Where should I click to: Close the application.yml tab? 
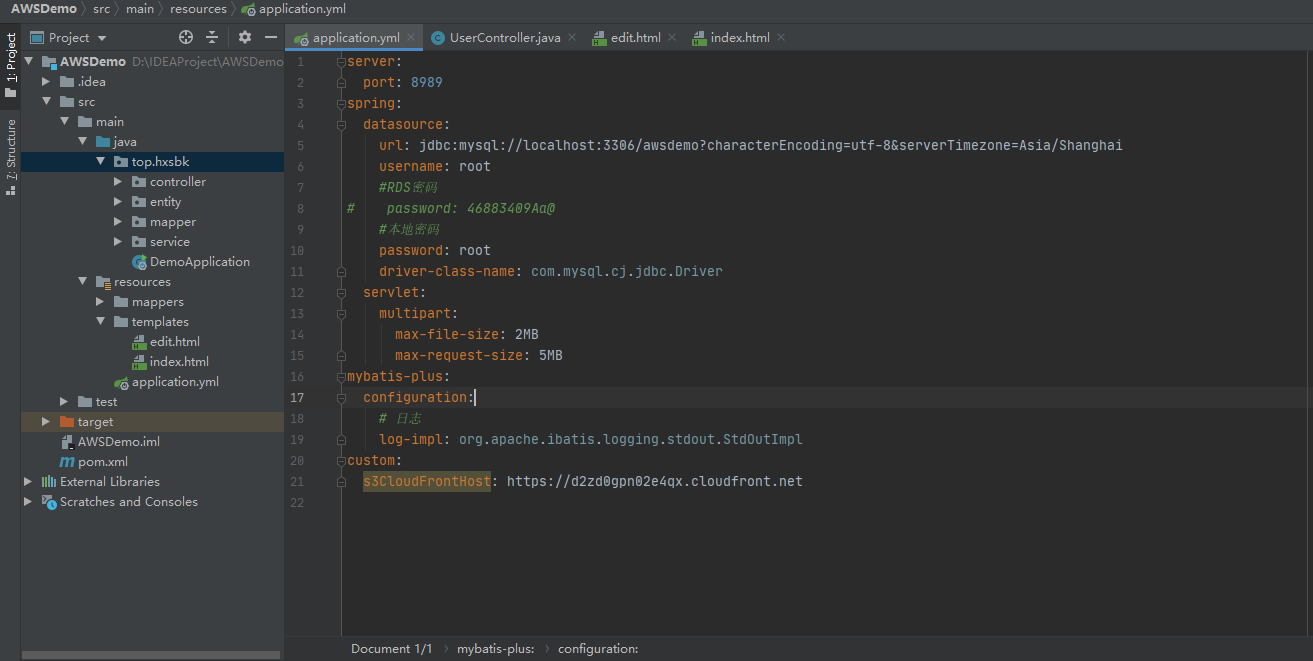[x=410, y=38]
